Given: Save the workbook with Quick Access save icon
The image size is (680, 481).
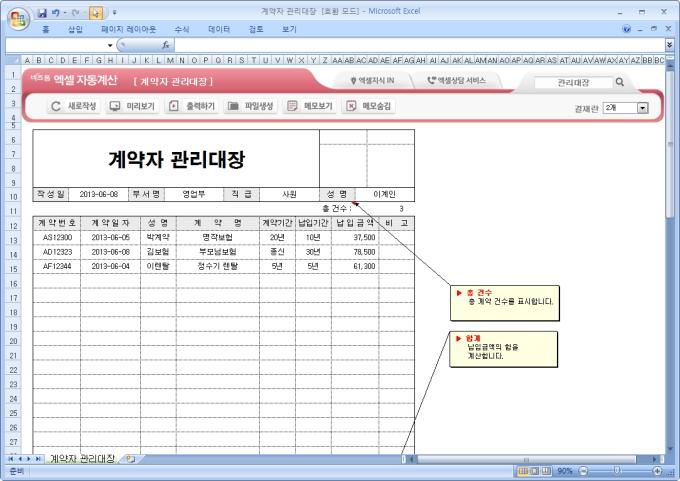Looking at the screenshot, I should pyautogui.click(x=42, y=13).
